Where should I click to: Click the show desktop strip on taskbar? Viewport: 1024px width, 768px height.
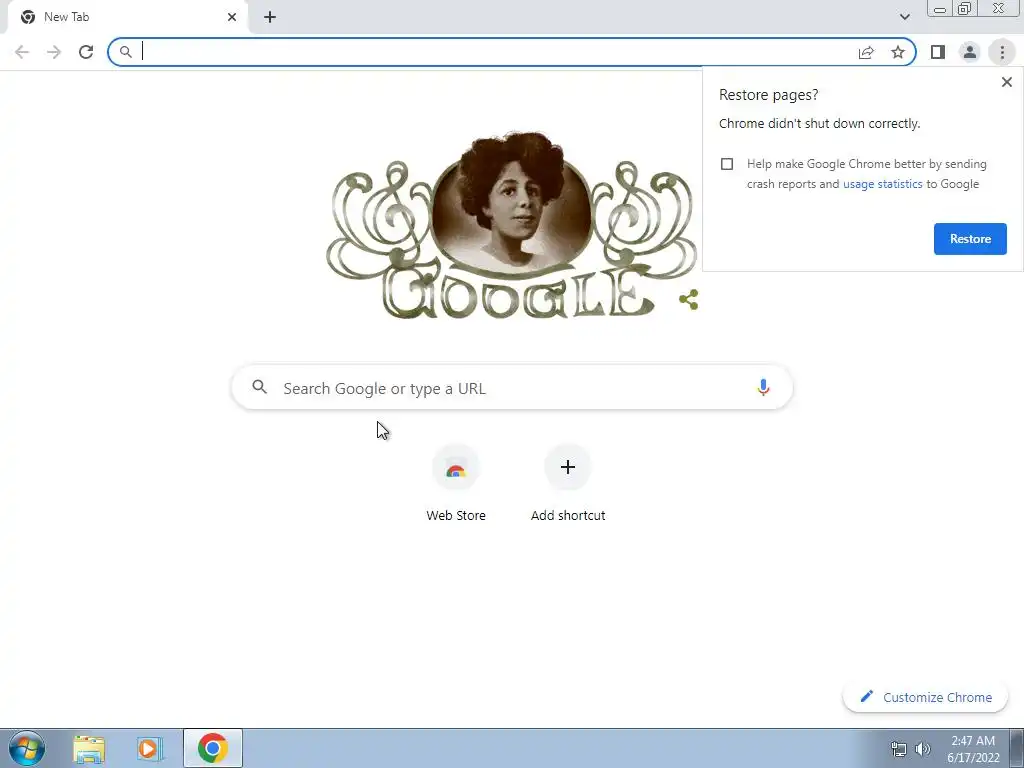pos(1017,748)
